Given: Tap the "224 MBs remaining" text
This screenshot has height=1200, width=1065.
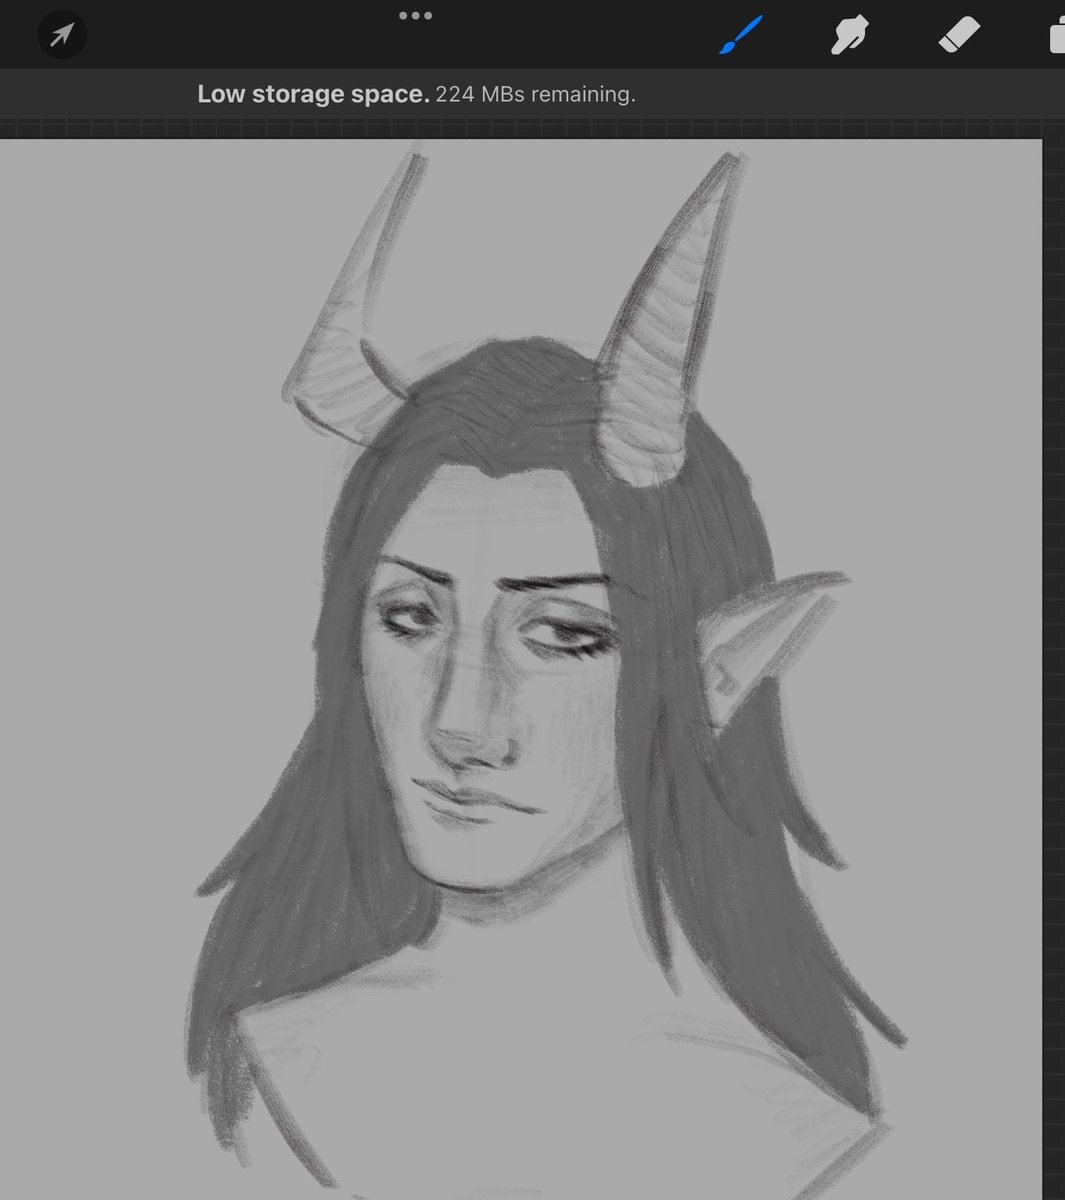Looking at the screenshot, I should (537, 94).
